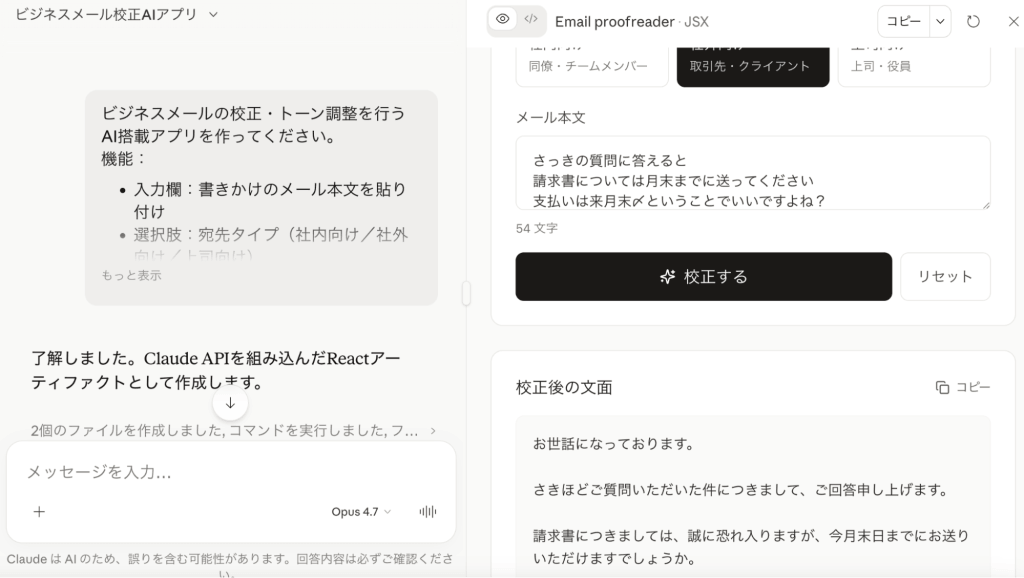Switch to the preview eye view

502,19
